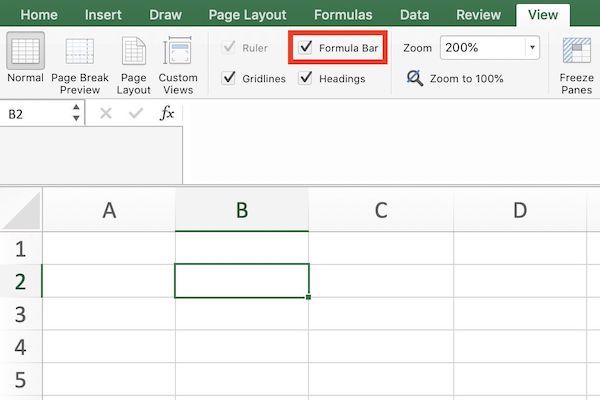Click the cancel X in formula bar

106,113
